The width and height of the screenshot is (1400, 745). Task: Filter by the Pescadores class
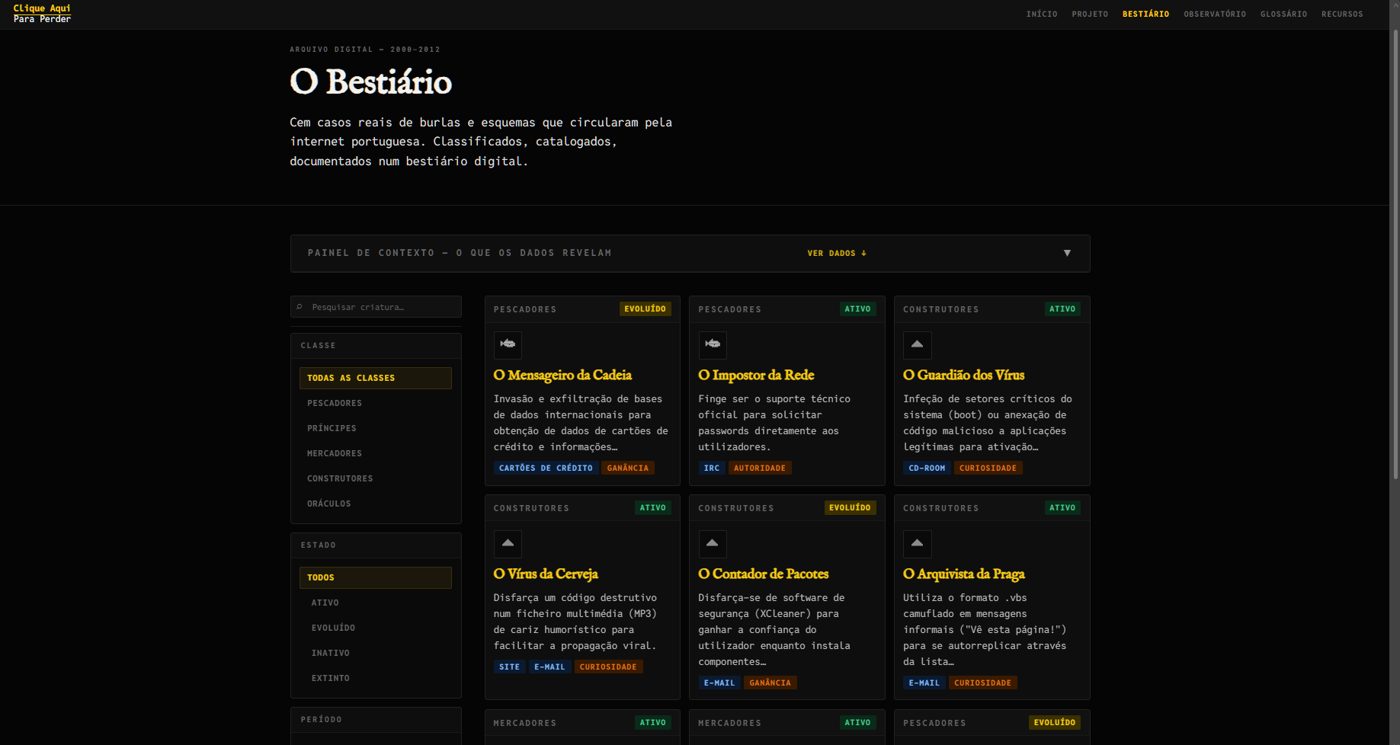click(375, 403)
